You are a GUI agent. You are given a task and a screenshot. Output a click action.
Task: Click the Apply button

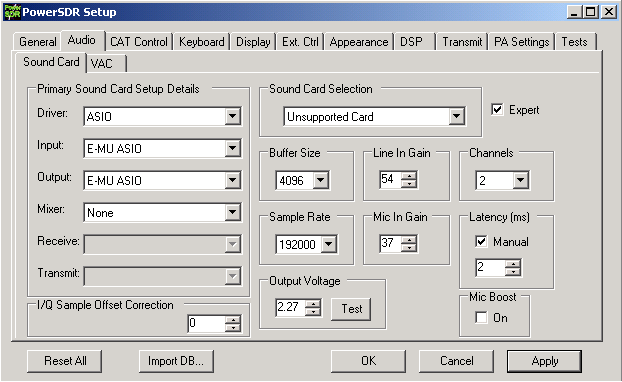click(545, 361)
